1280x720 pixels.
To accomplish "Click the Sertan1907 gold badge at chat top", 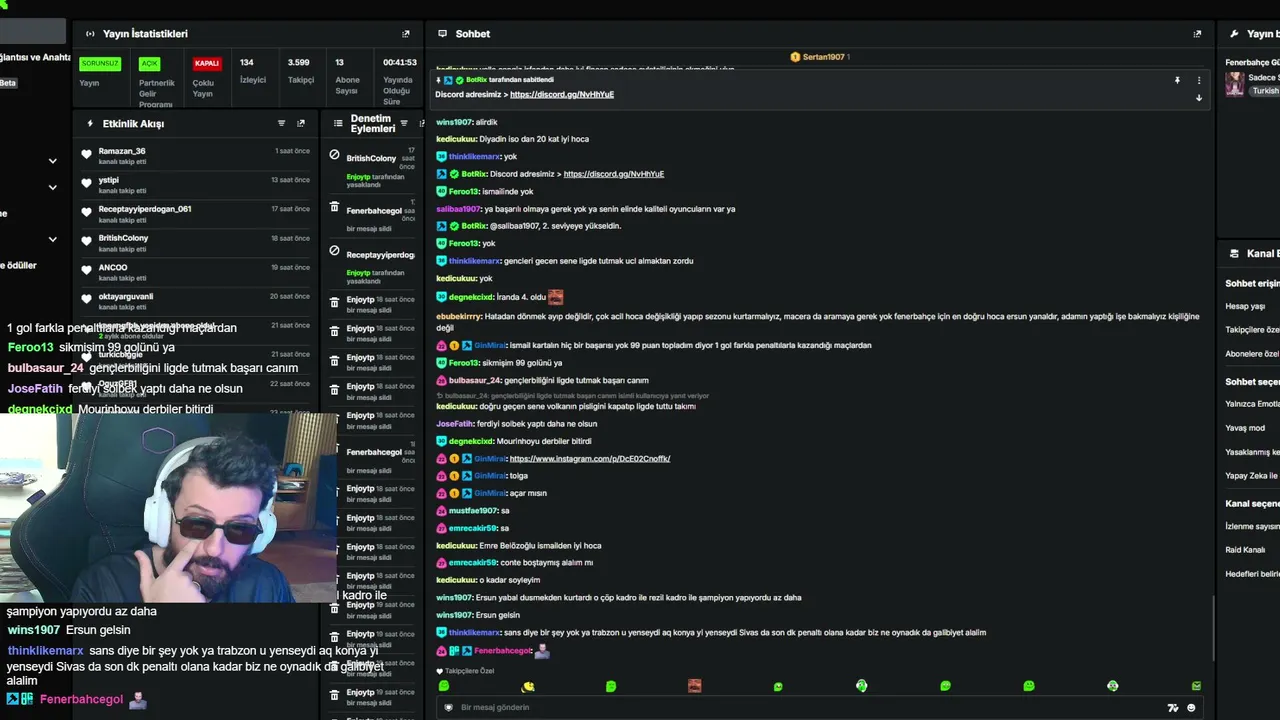I will pos(795,57).
